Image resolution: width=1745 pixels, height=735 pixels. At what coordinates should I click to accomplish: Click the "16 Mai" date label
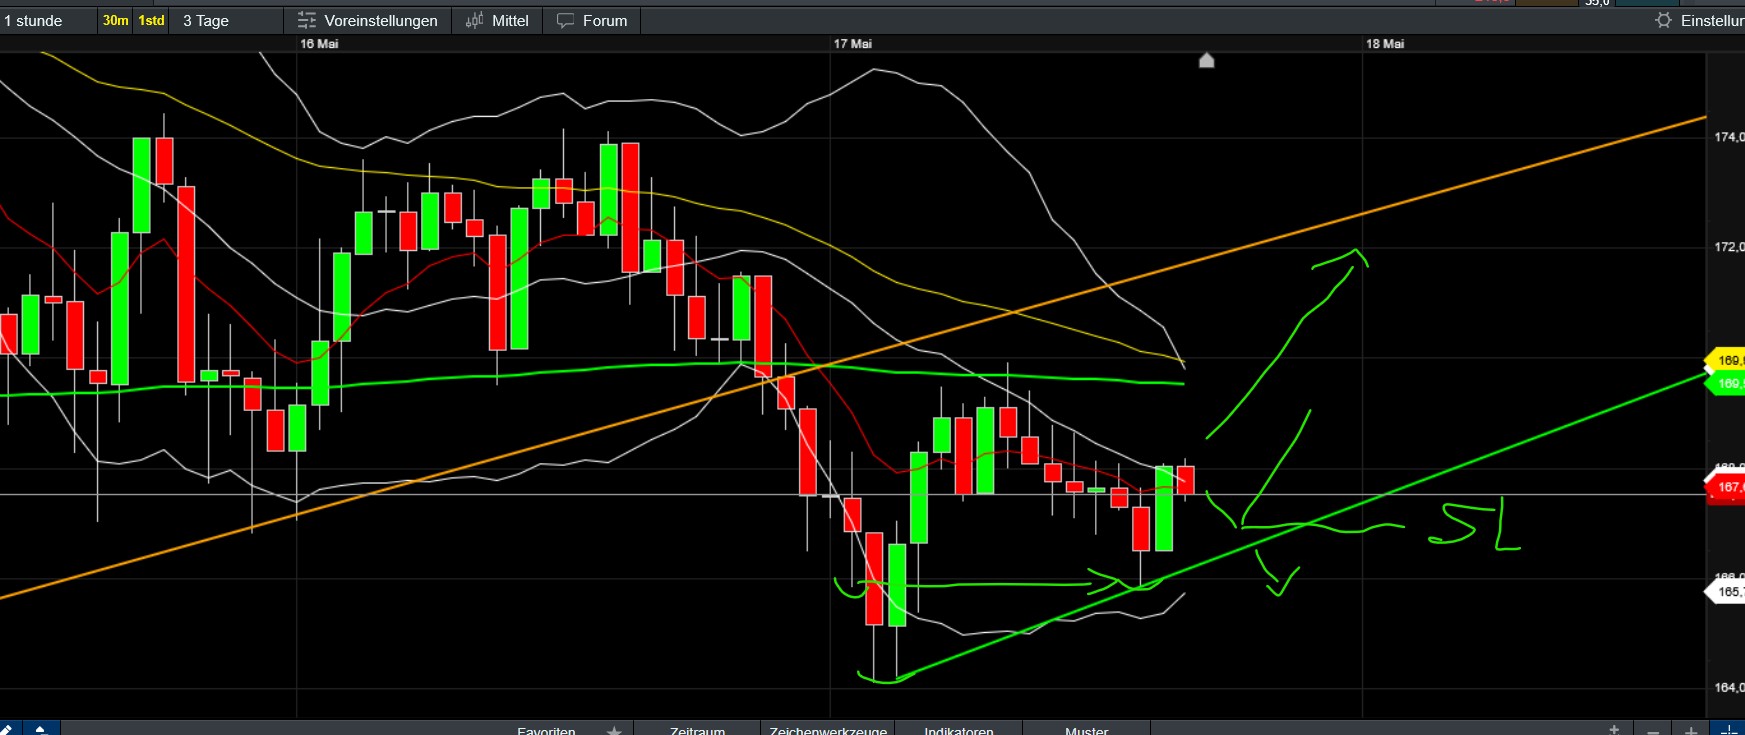[319, 44]
